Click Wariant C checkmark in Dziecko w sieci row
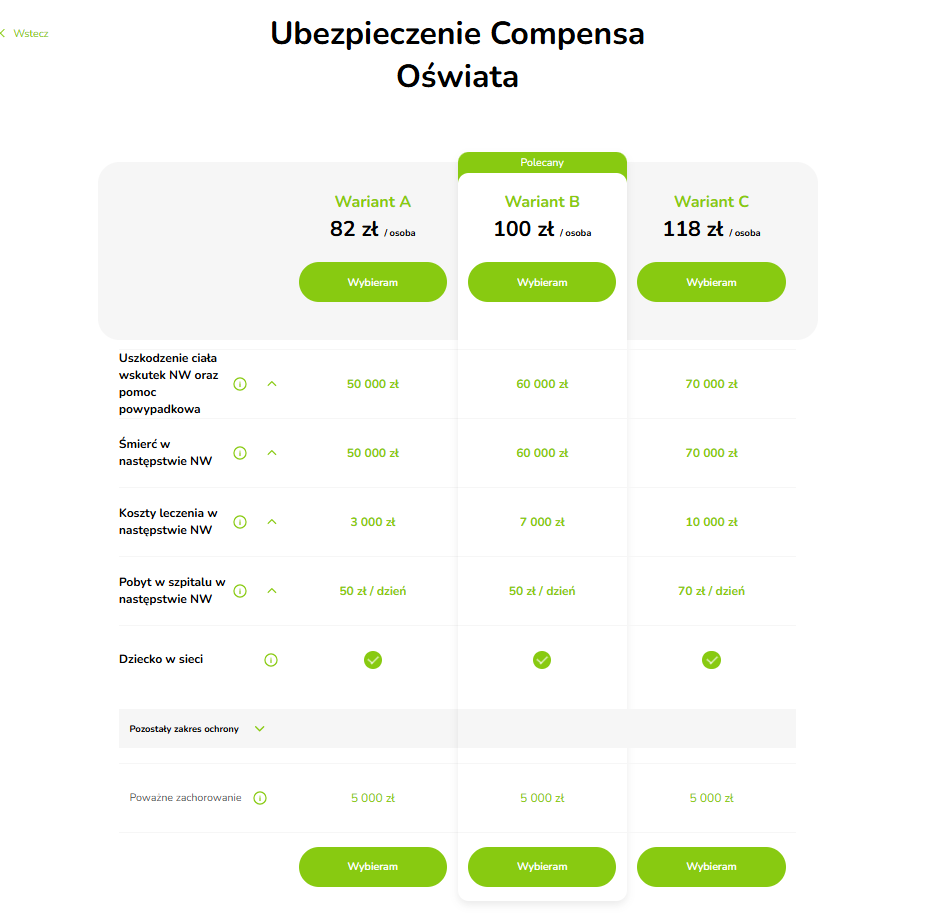Image resolution: width=950 pixels, height=923 pixels. [711, 660]
